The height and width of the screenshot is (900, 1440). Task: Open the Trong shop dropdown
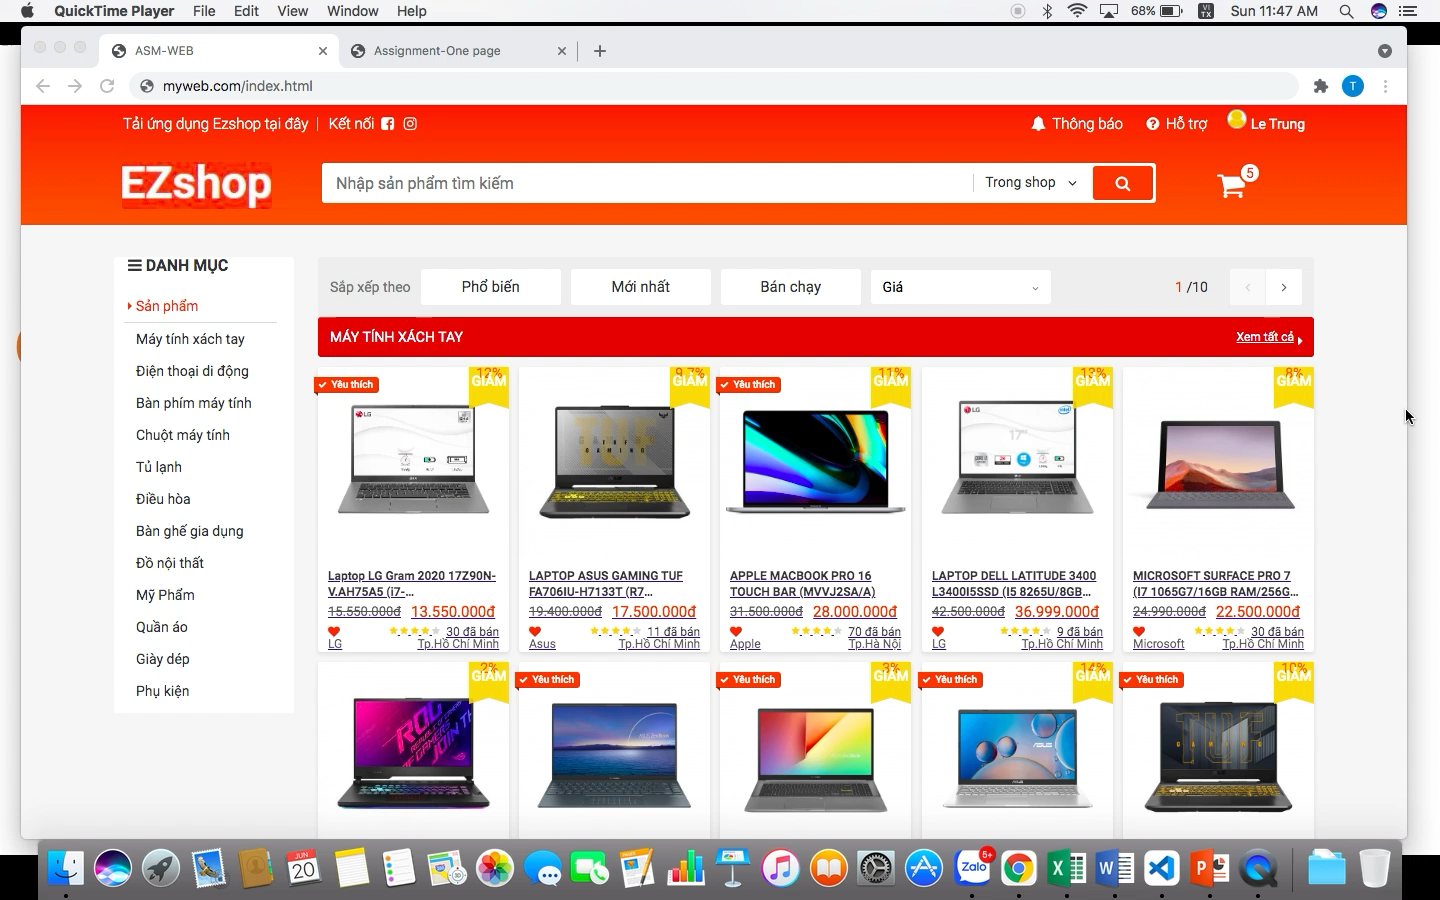tap(1030, 183)
